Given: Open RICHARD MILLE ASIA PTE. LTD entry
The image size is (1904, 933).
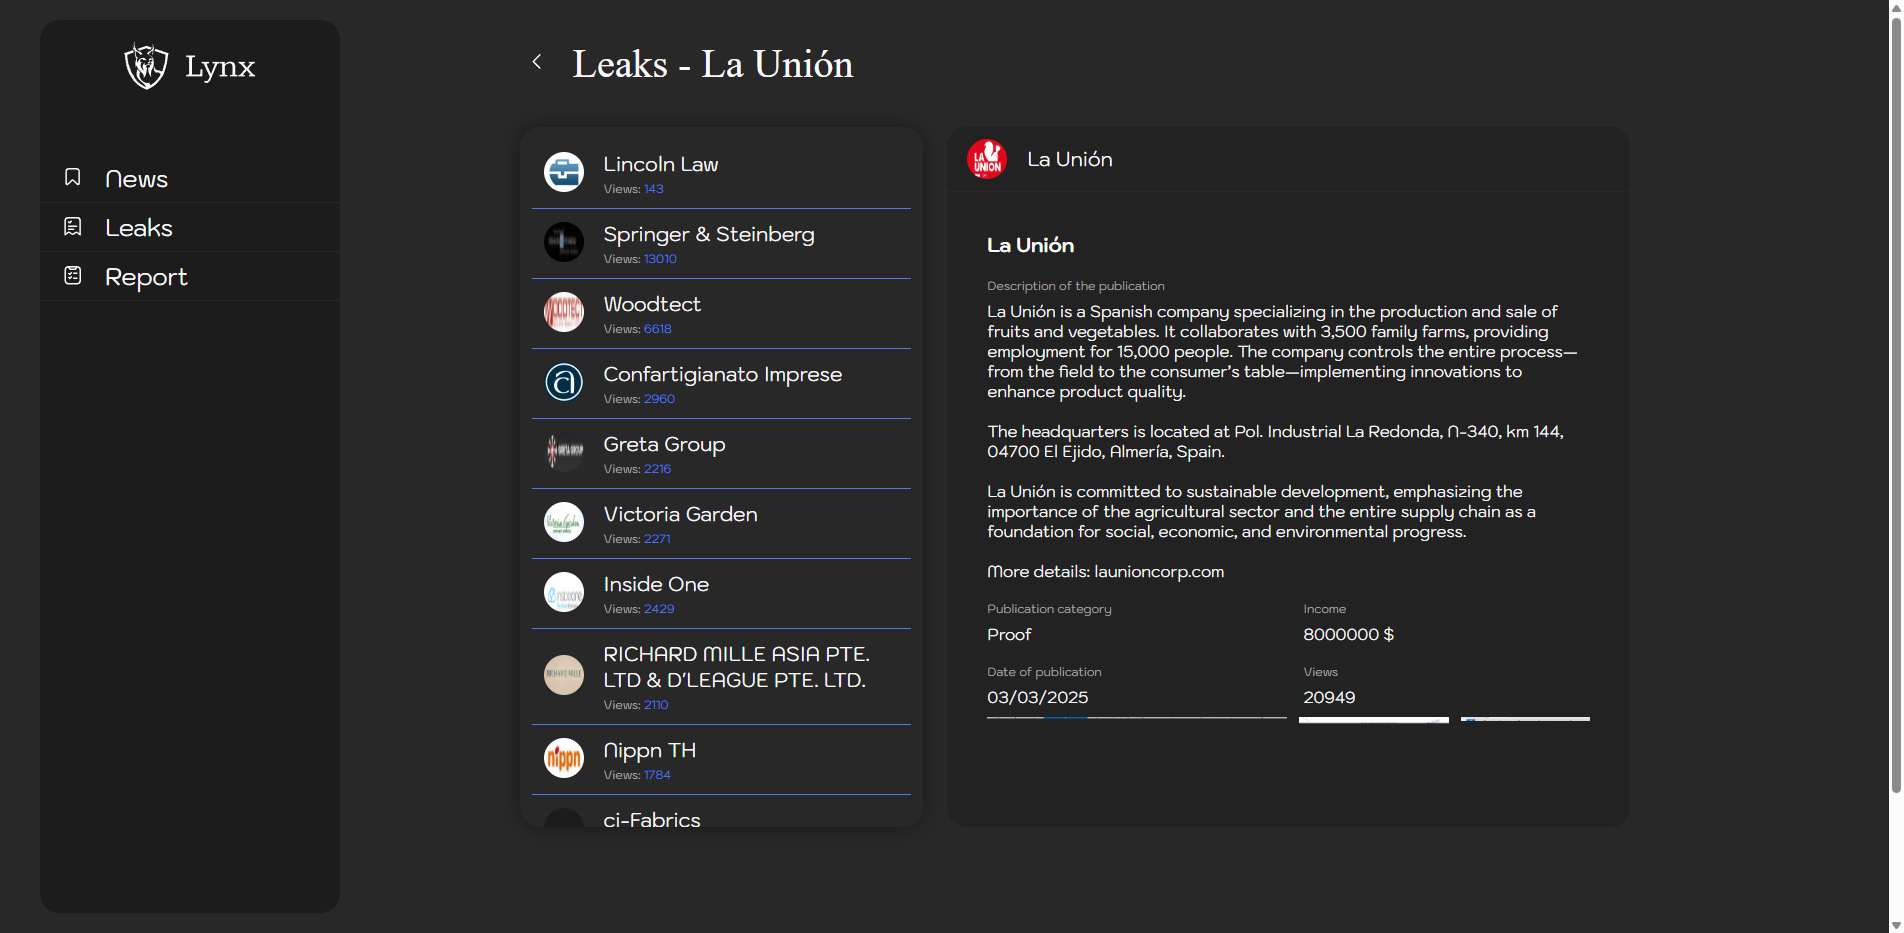Looking at the screenshot, I should pos(735,667).
